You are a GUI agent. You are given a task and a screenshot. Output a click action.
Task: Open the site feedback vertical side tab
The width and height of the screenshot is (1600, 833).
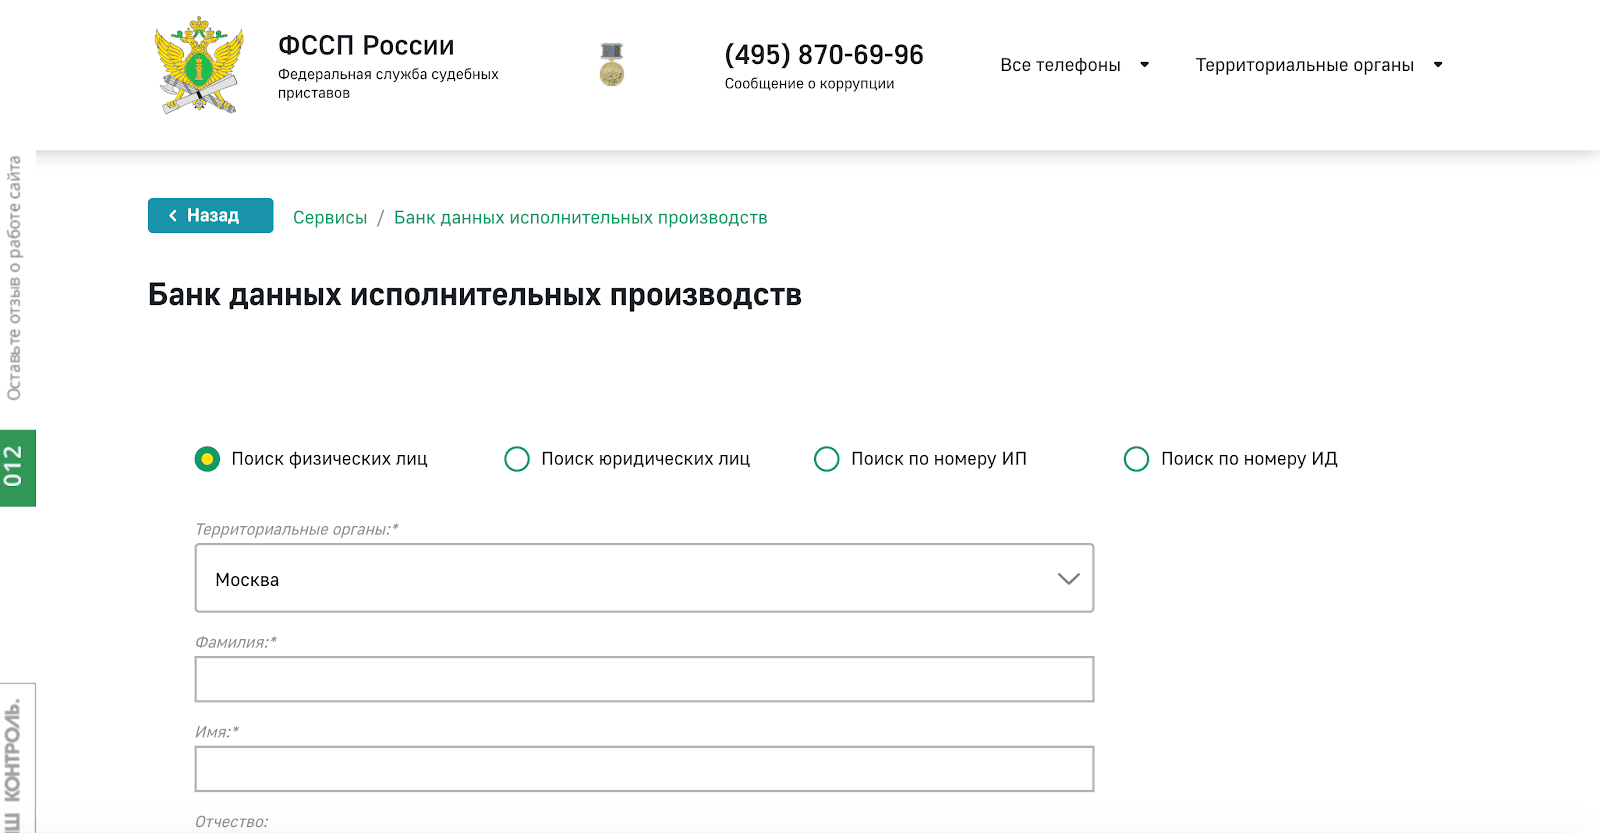click(14, 278)
